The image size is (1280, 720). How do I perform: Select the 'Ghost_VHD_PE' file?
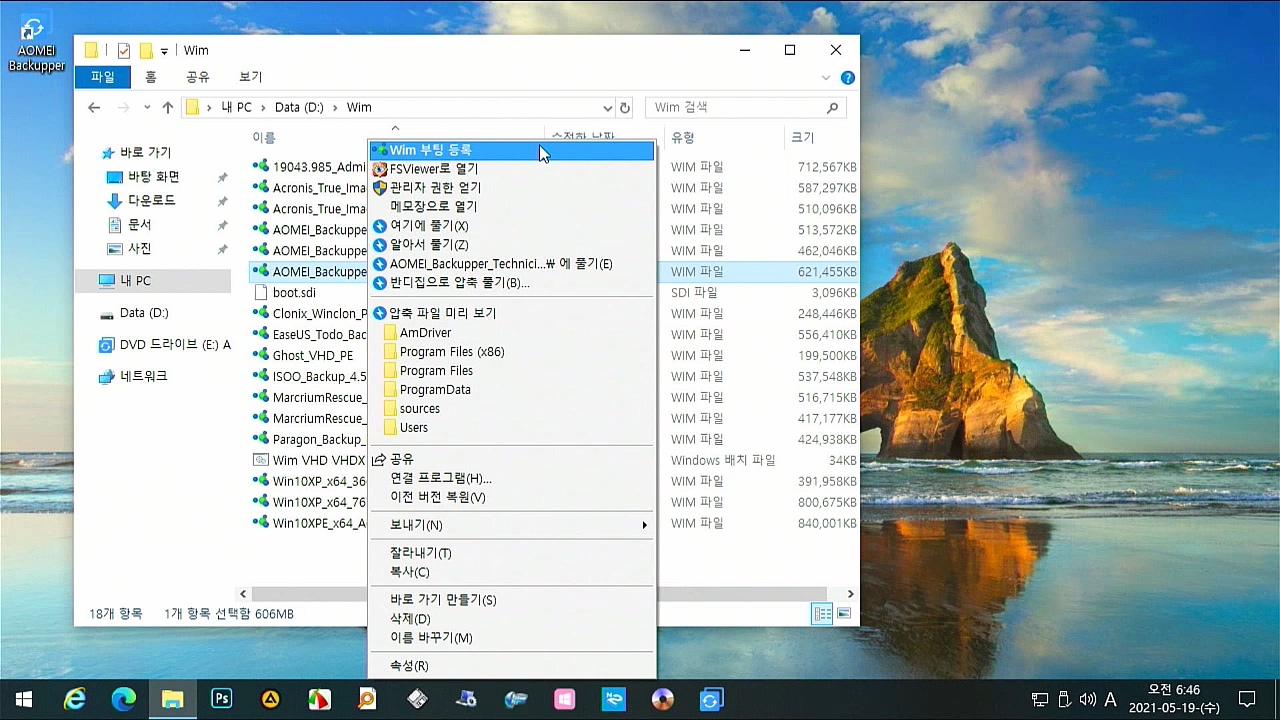(x=312, y=356)
